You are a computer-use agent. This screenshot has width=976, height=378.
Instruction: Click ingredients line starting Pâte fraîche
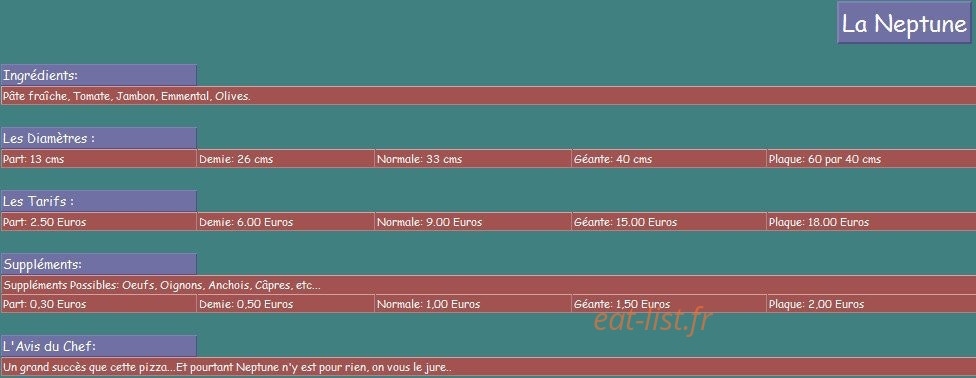tap(488, 96)
